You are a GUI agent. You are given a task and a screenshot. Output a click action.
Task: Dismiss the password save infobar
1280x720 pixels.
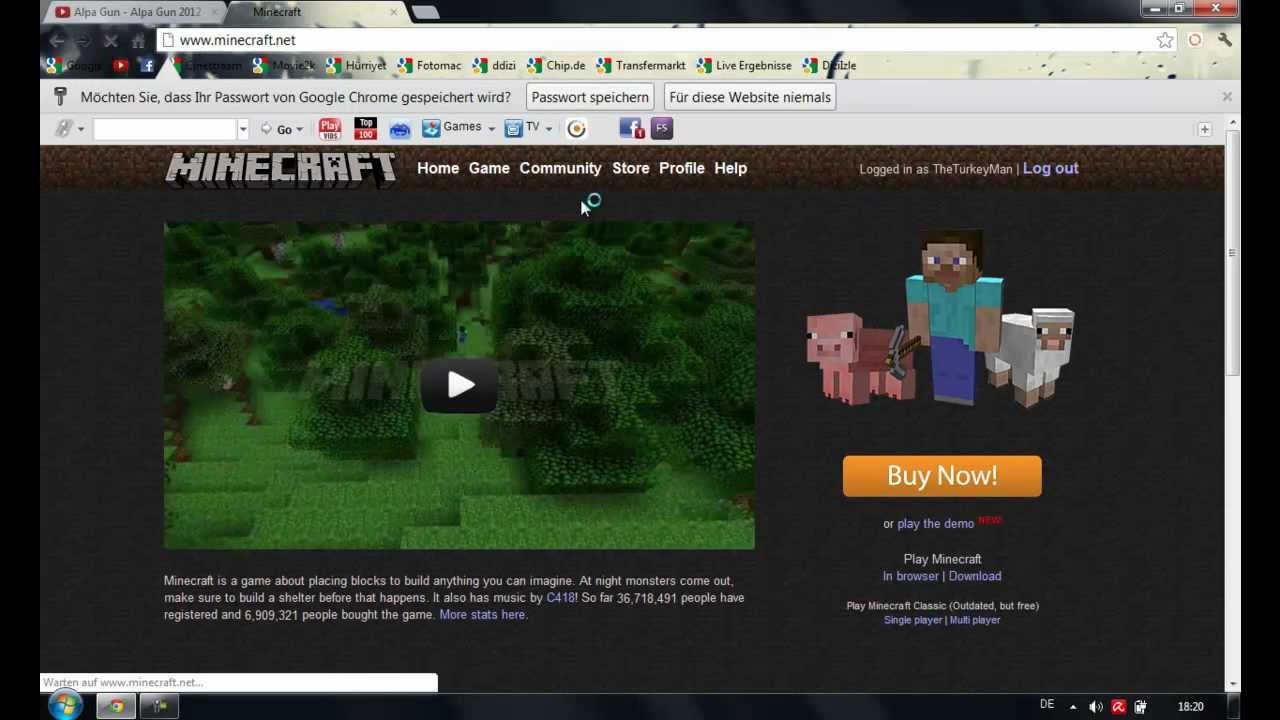click(1227, 97)
